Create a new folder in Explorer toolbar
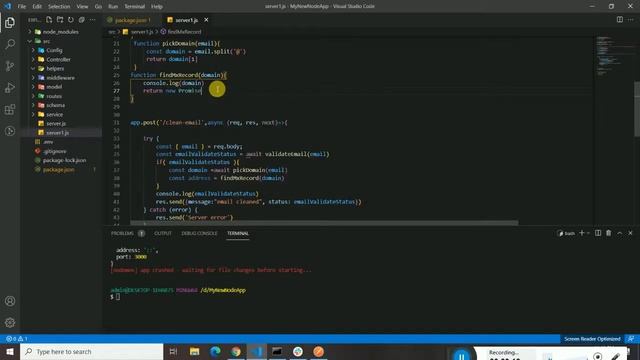Screen dimensions: 640x360 click(60, 20)
